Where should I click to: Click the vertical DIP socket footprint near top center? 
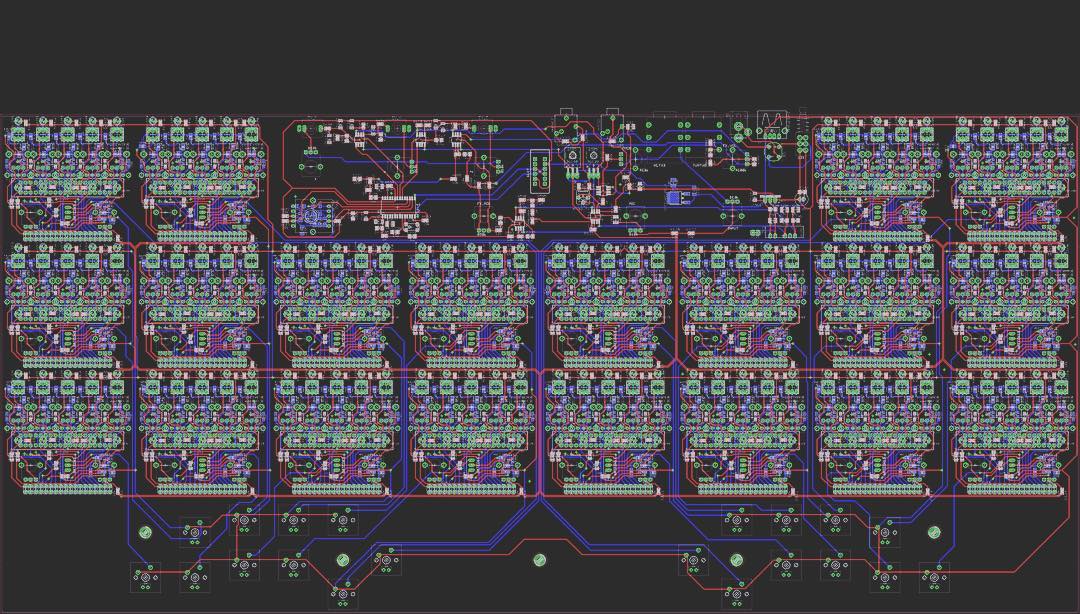538,173
